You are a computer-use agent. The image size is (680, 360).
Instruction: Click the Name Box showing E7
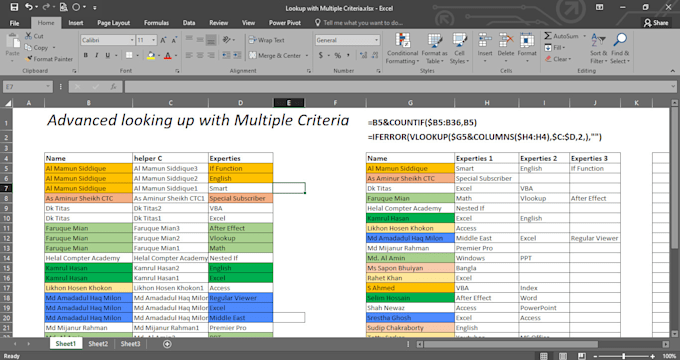(27, 87)
